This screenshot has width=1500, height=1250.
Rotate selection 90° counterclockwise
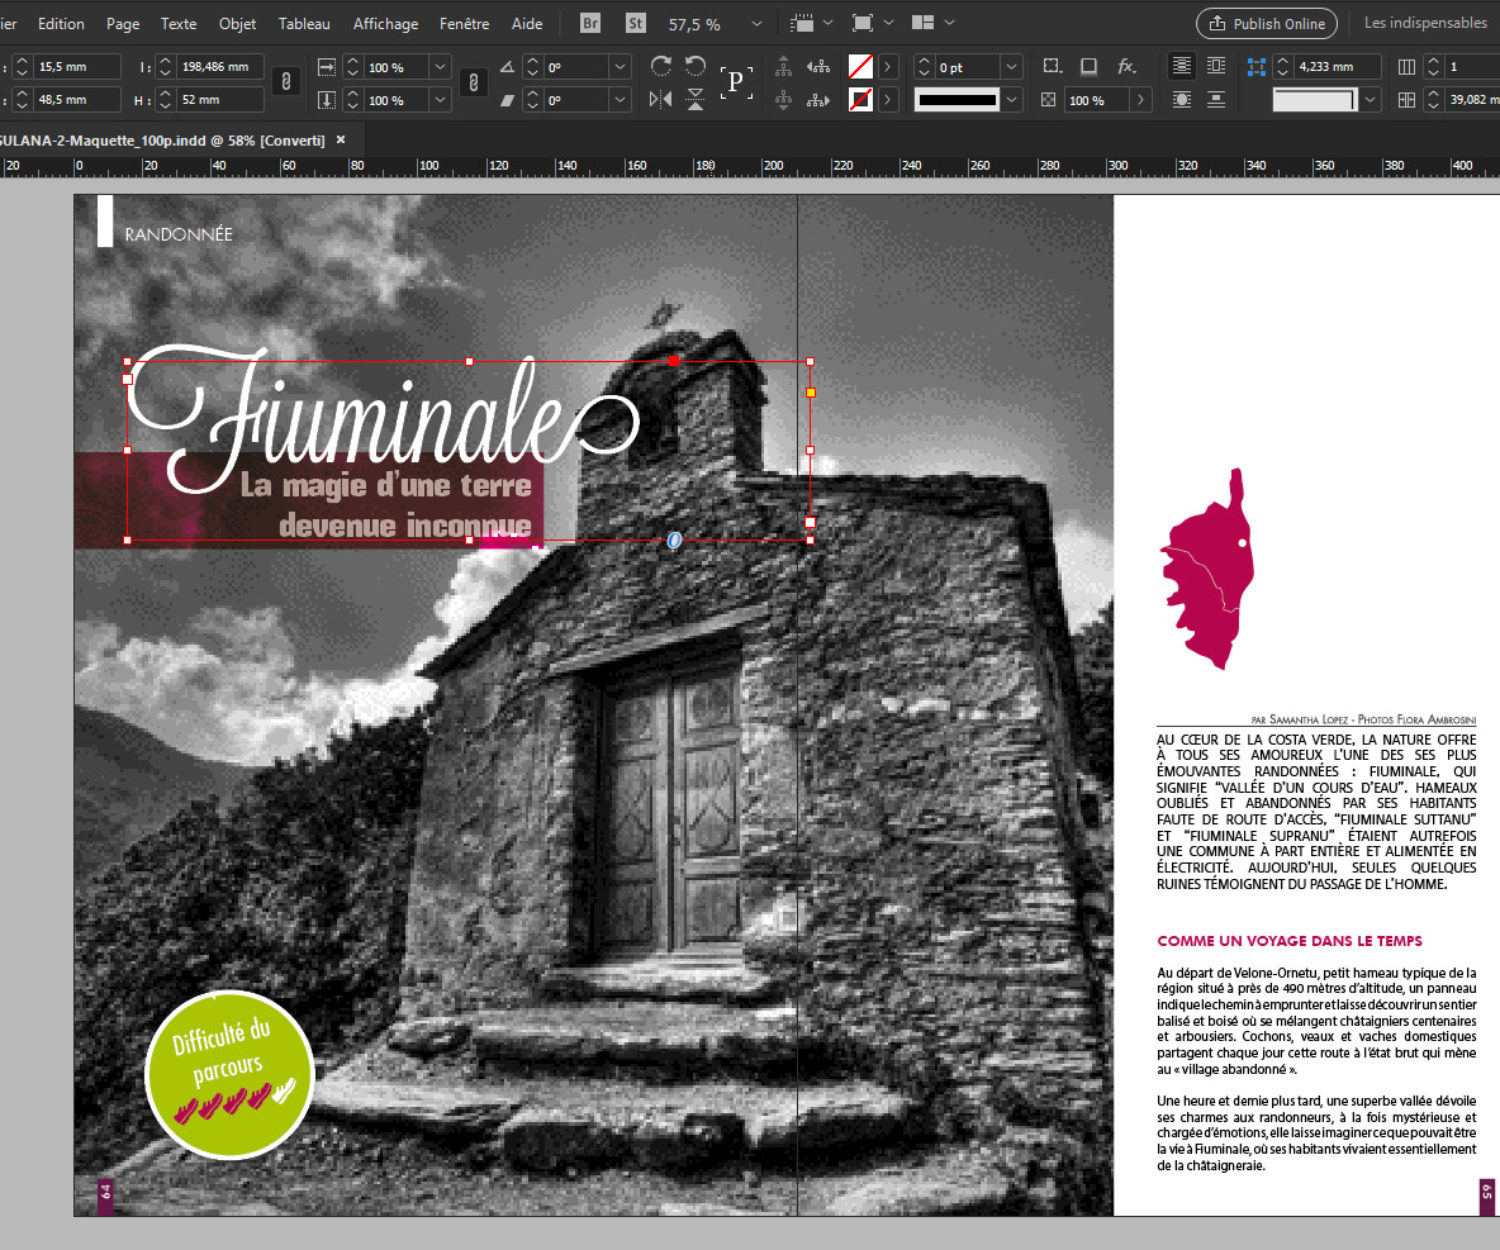point(695,66)
